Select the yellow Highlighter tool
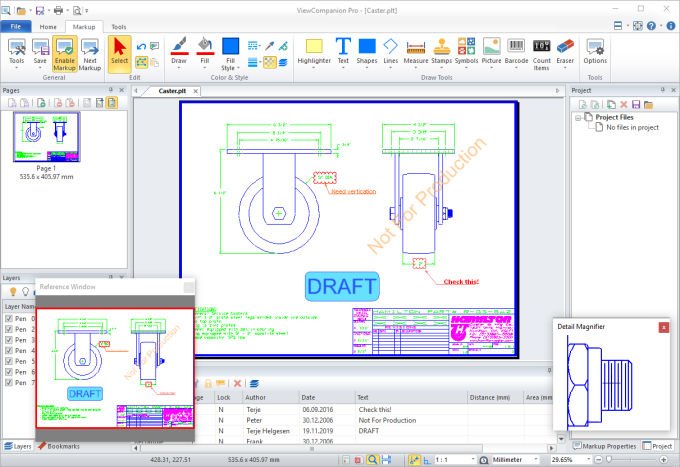The width and height of the screenshot is (680, 467). point(314,53)
